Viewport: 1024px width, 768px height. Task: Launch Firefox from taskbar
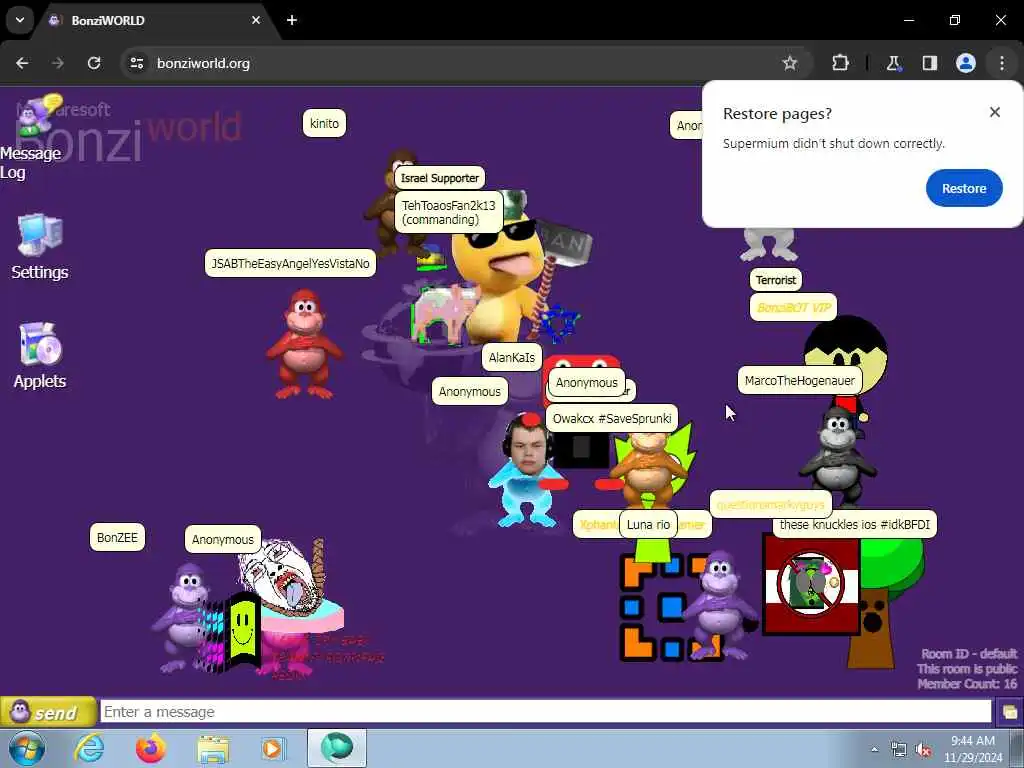point(151,748)
